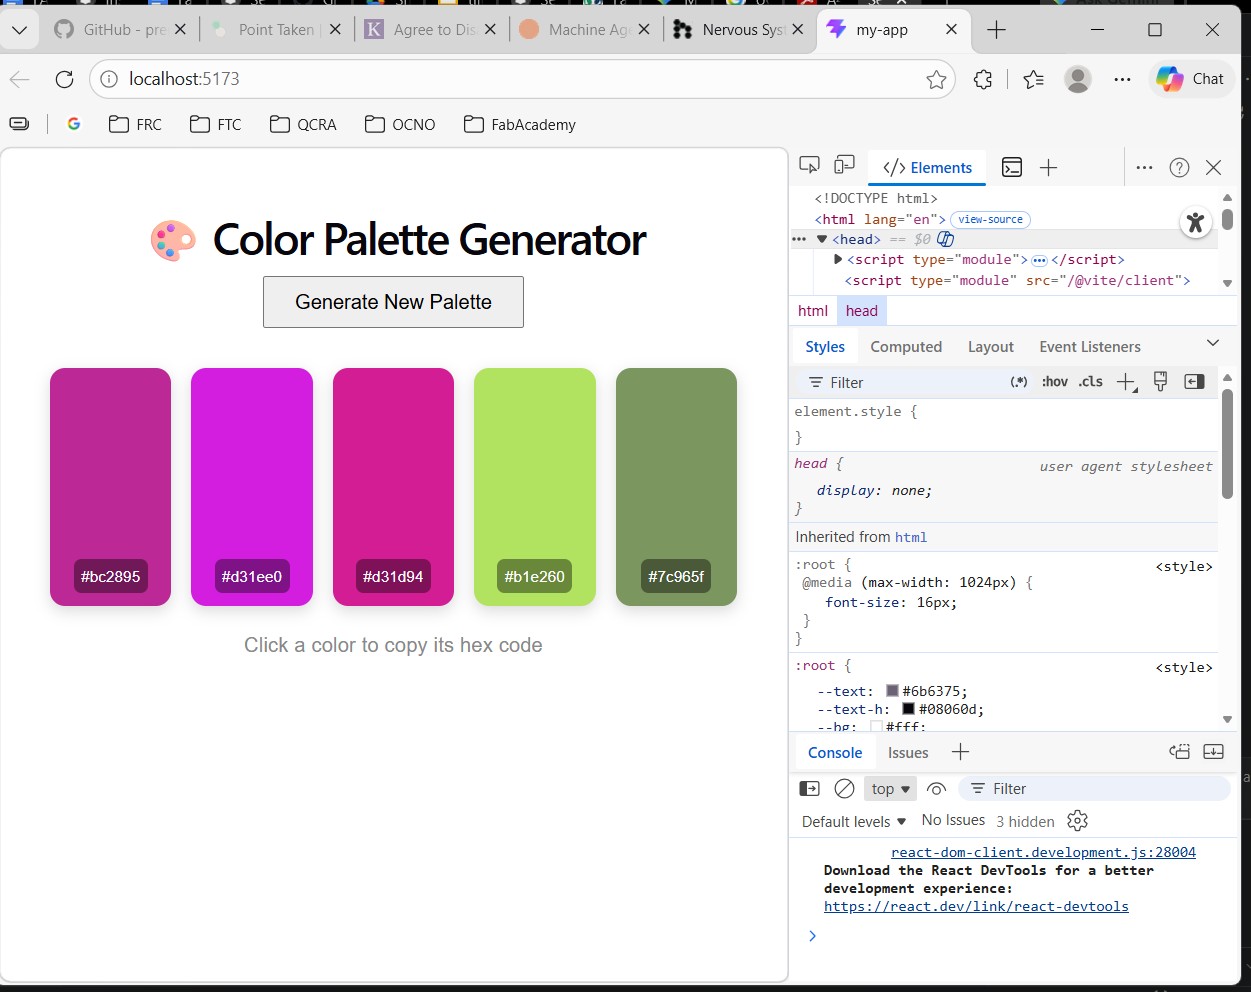This screenshot has width=1251, height=992.
Task: Click the site info icon in address bar
Action: coord(109,79)
